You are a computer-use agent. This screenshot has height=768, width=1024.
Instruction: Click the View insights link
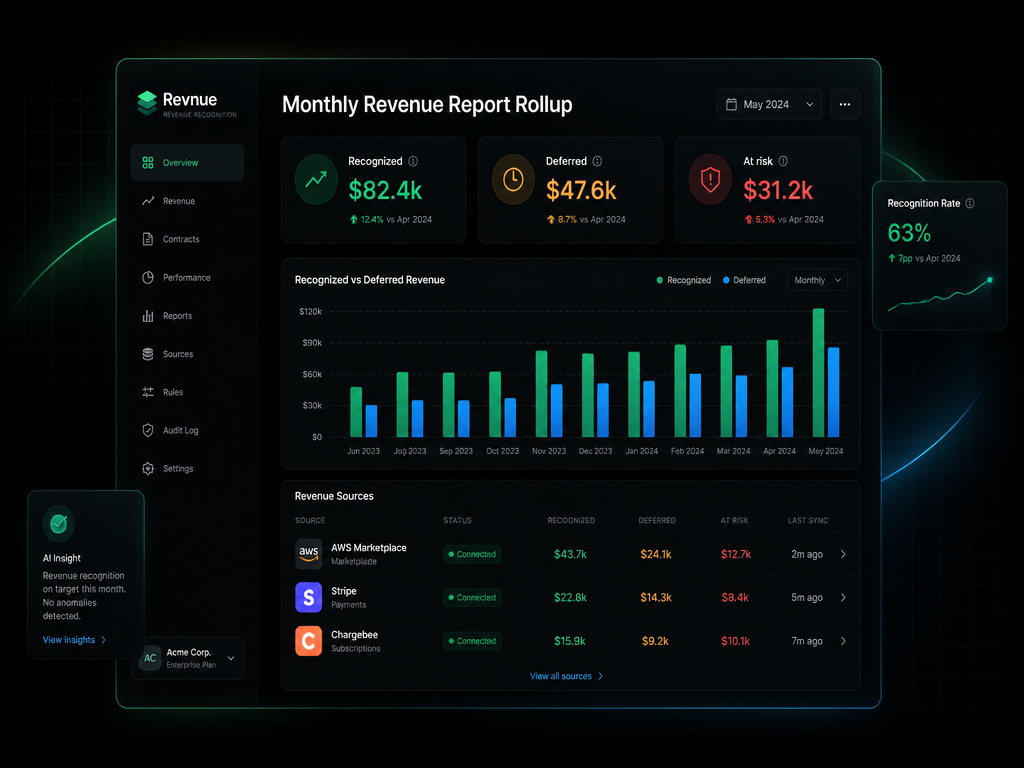[x=74, y=640]
